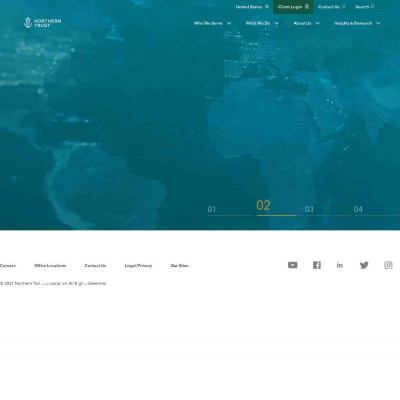This screenshot has width=400, height=400.
Task: Open the YouTube social icon
Action: coord(293,265)
